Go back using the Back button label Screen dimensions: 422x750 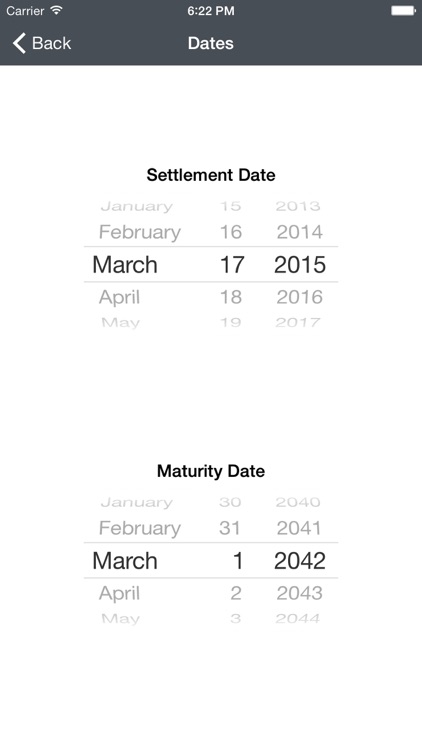[51, 44]
